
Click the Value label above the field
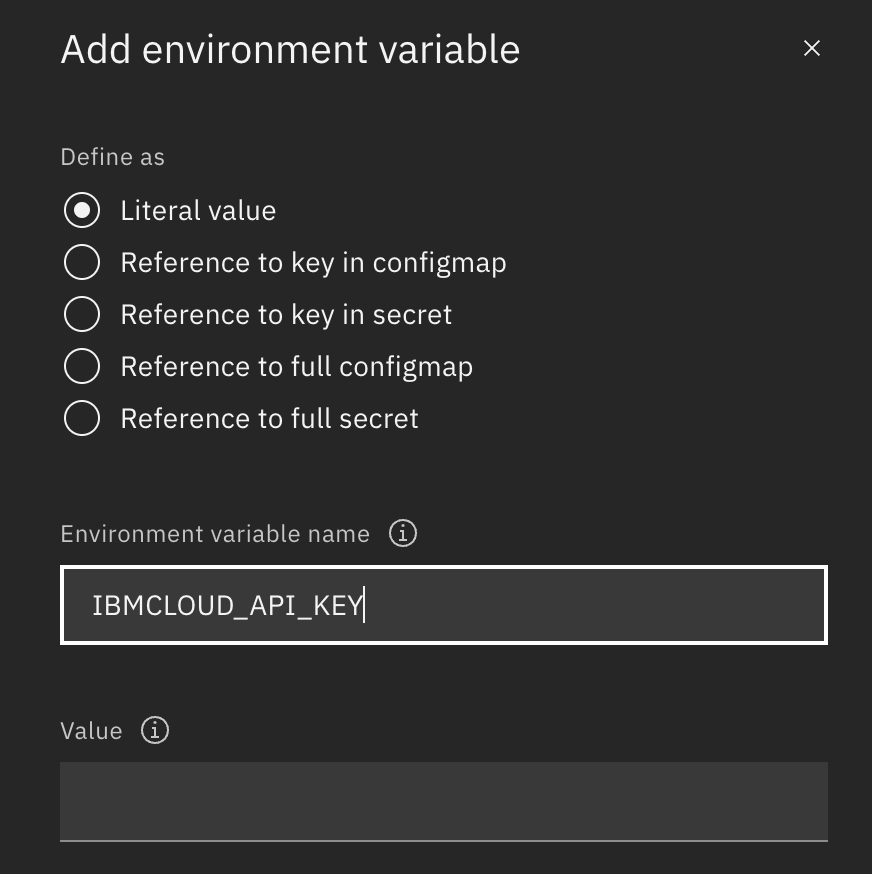click(x=91, y=730)
